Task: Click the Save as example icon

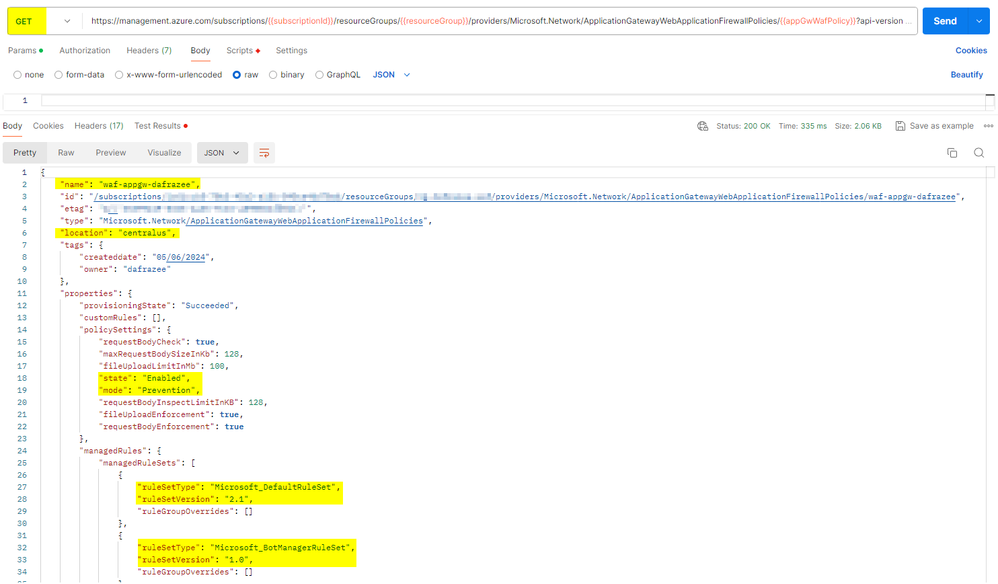Action: click(x=900, y=126)
